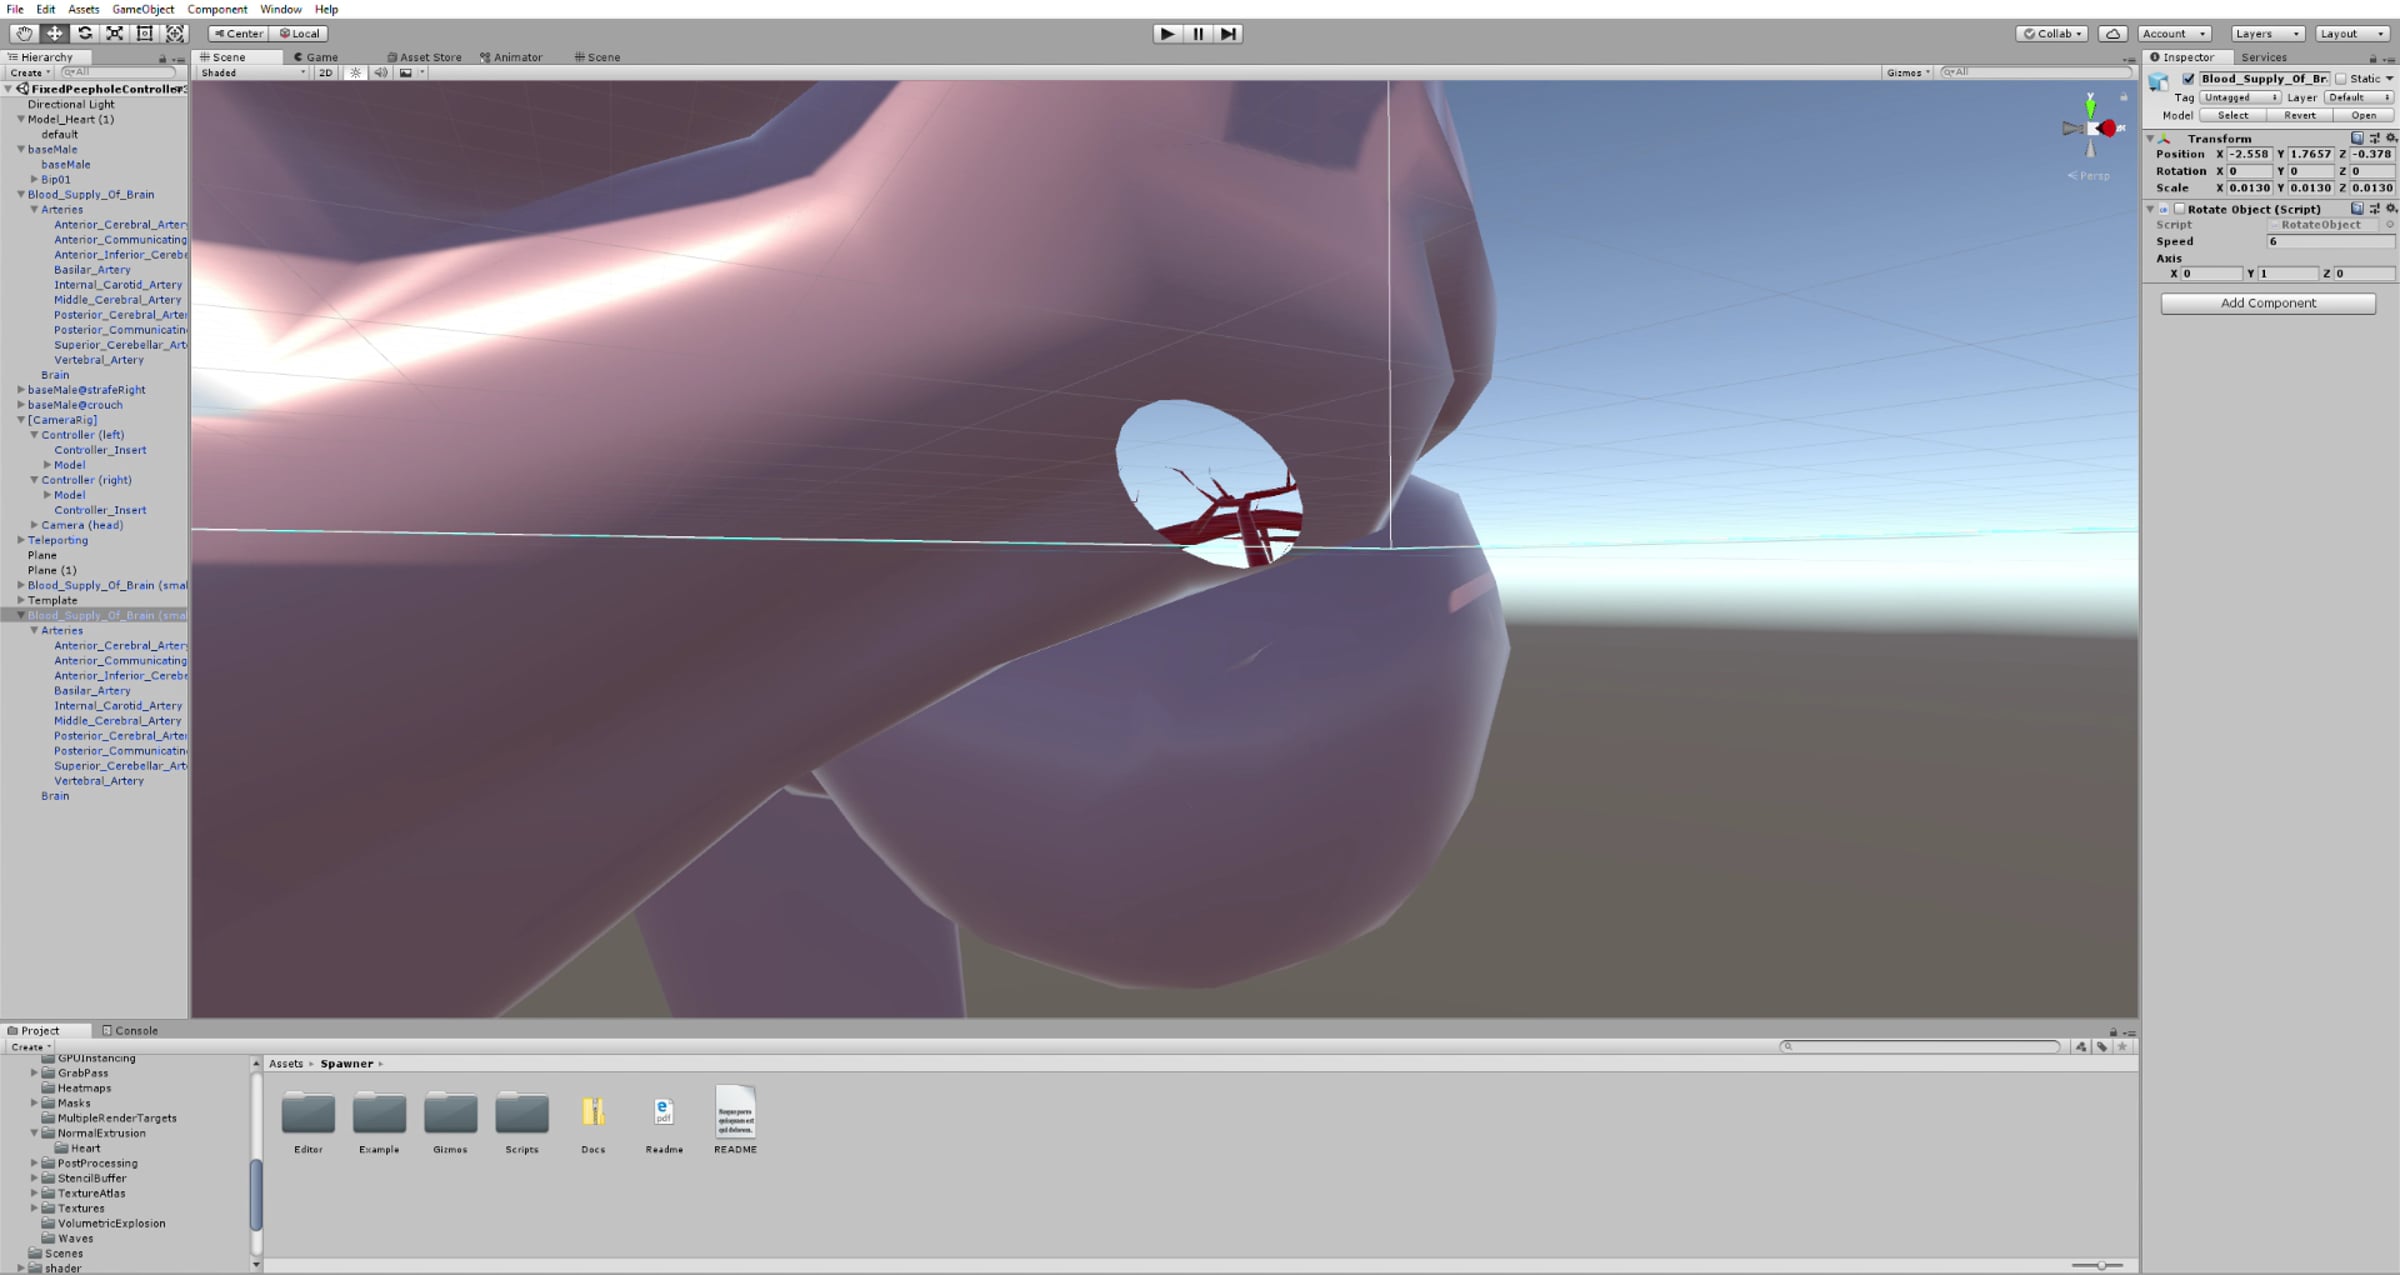
Task: Click the Add Component button
Action: click(x=2267, y=303)
